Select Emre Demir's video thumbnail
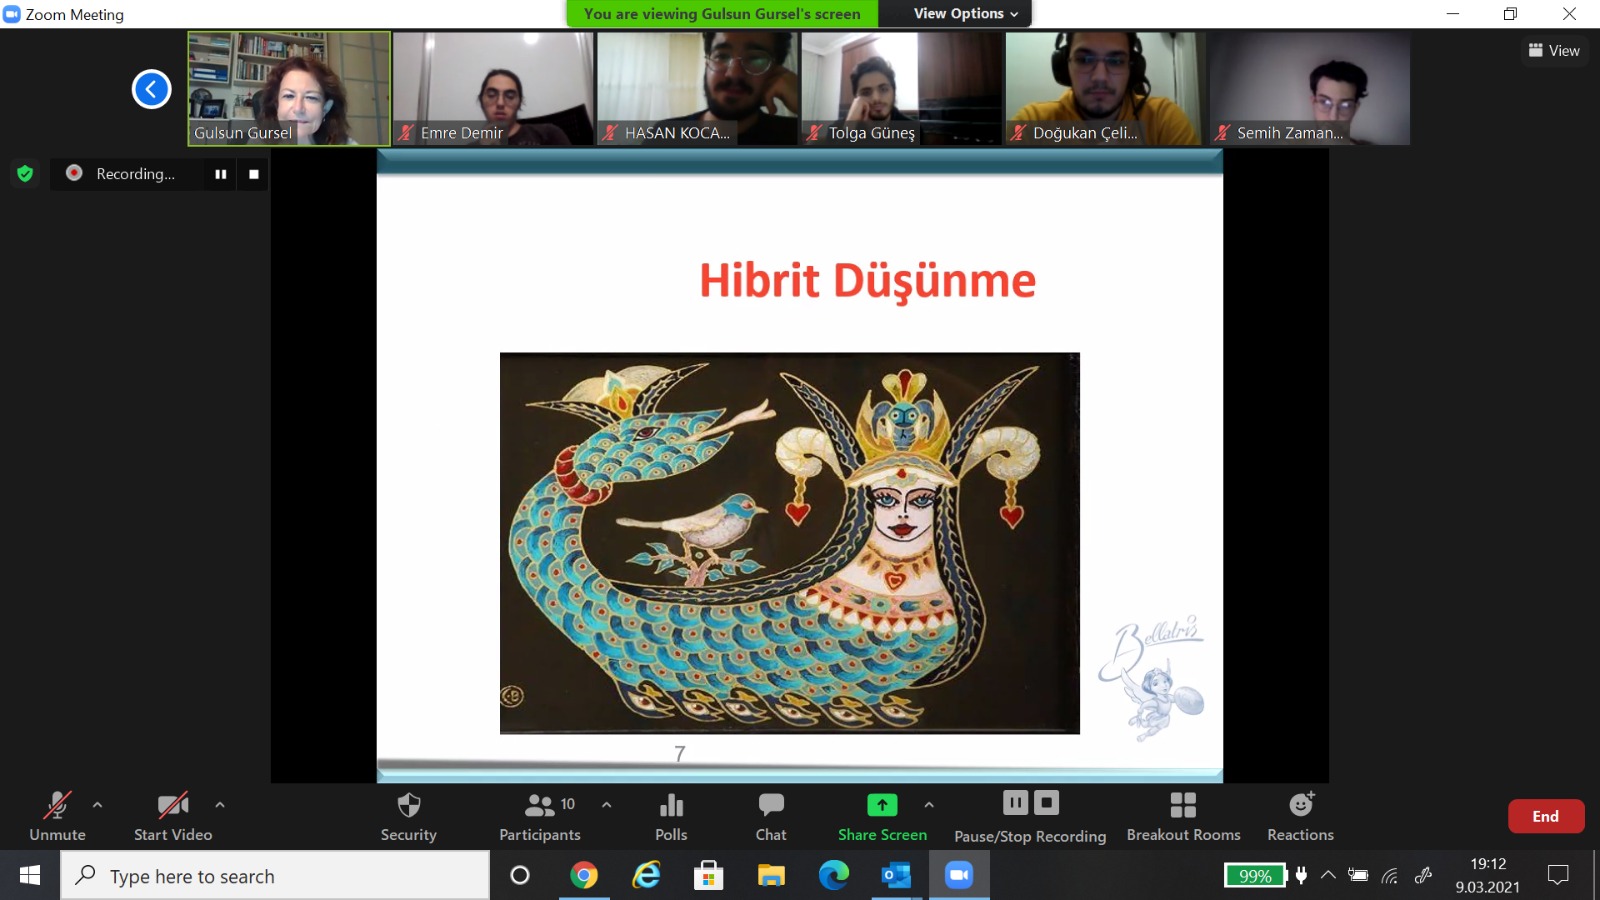1600x900 pixels. 493,88
